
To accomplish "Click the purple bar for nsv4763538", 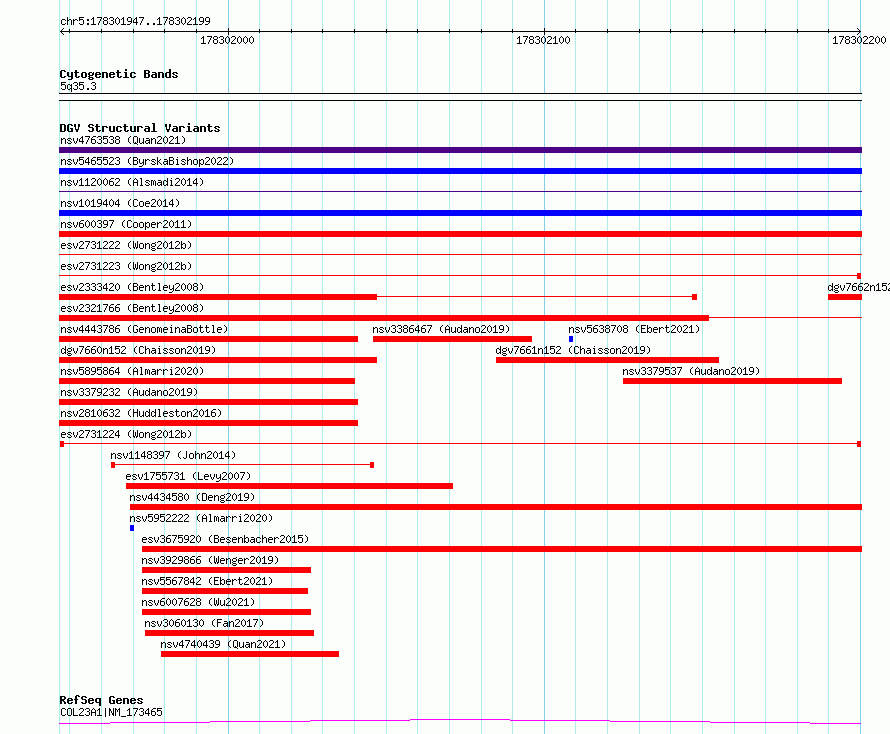I will 460,150.
